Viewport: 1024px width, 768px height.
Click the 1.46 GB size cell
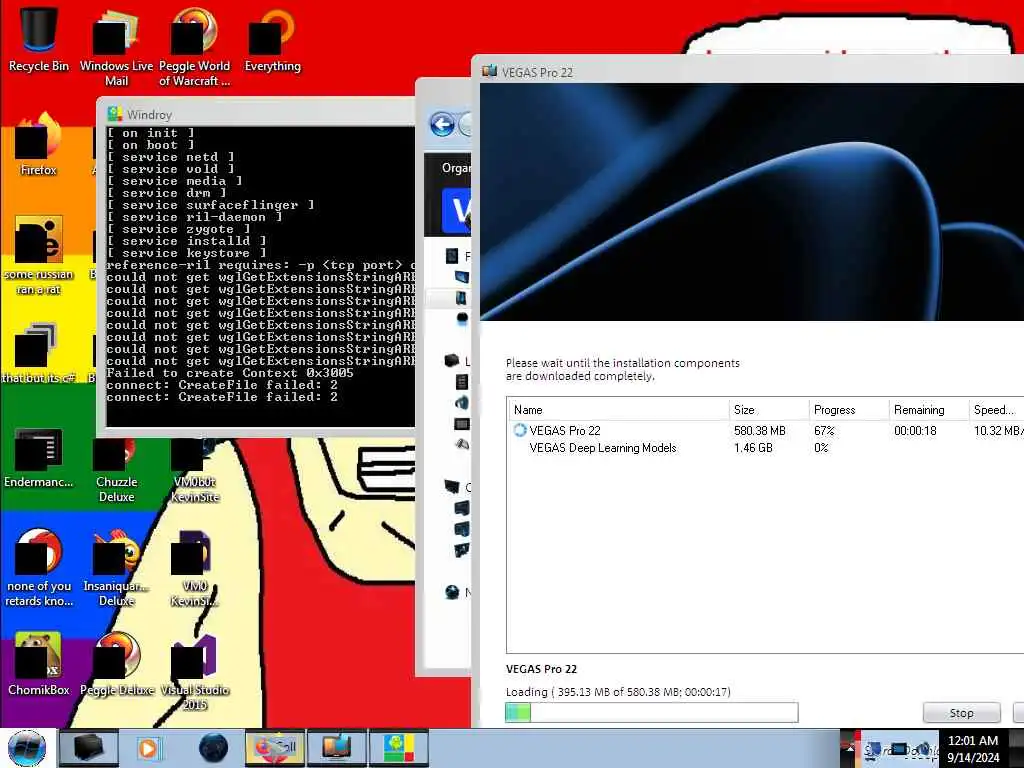pos(753,447)
